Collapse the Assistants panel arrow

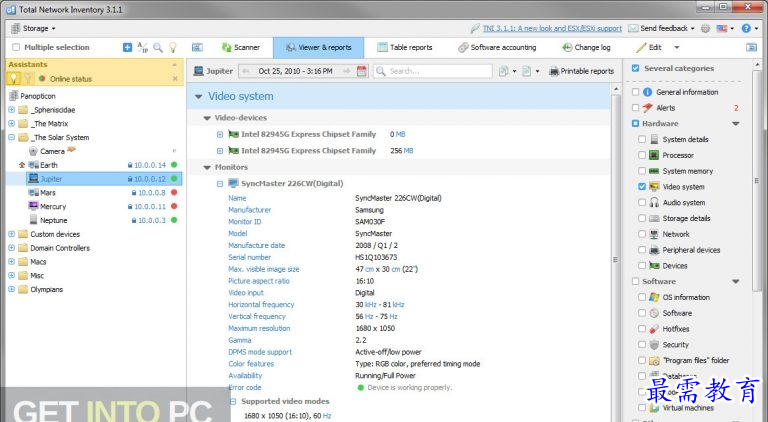[175, 65]
